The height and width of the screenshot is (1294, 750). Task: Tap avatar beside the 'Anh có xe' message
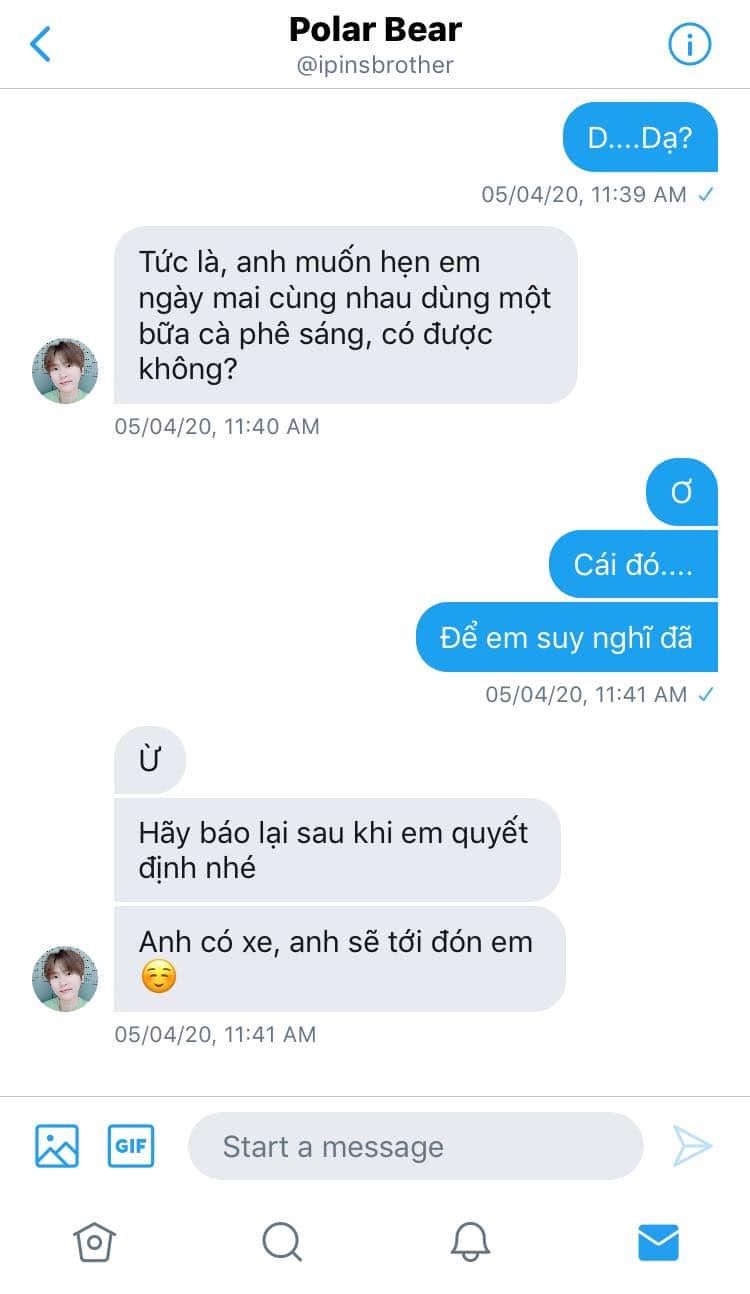65,979
